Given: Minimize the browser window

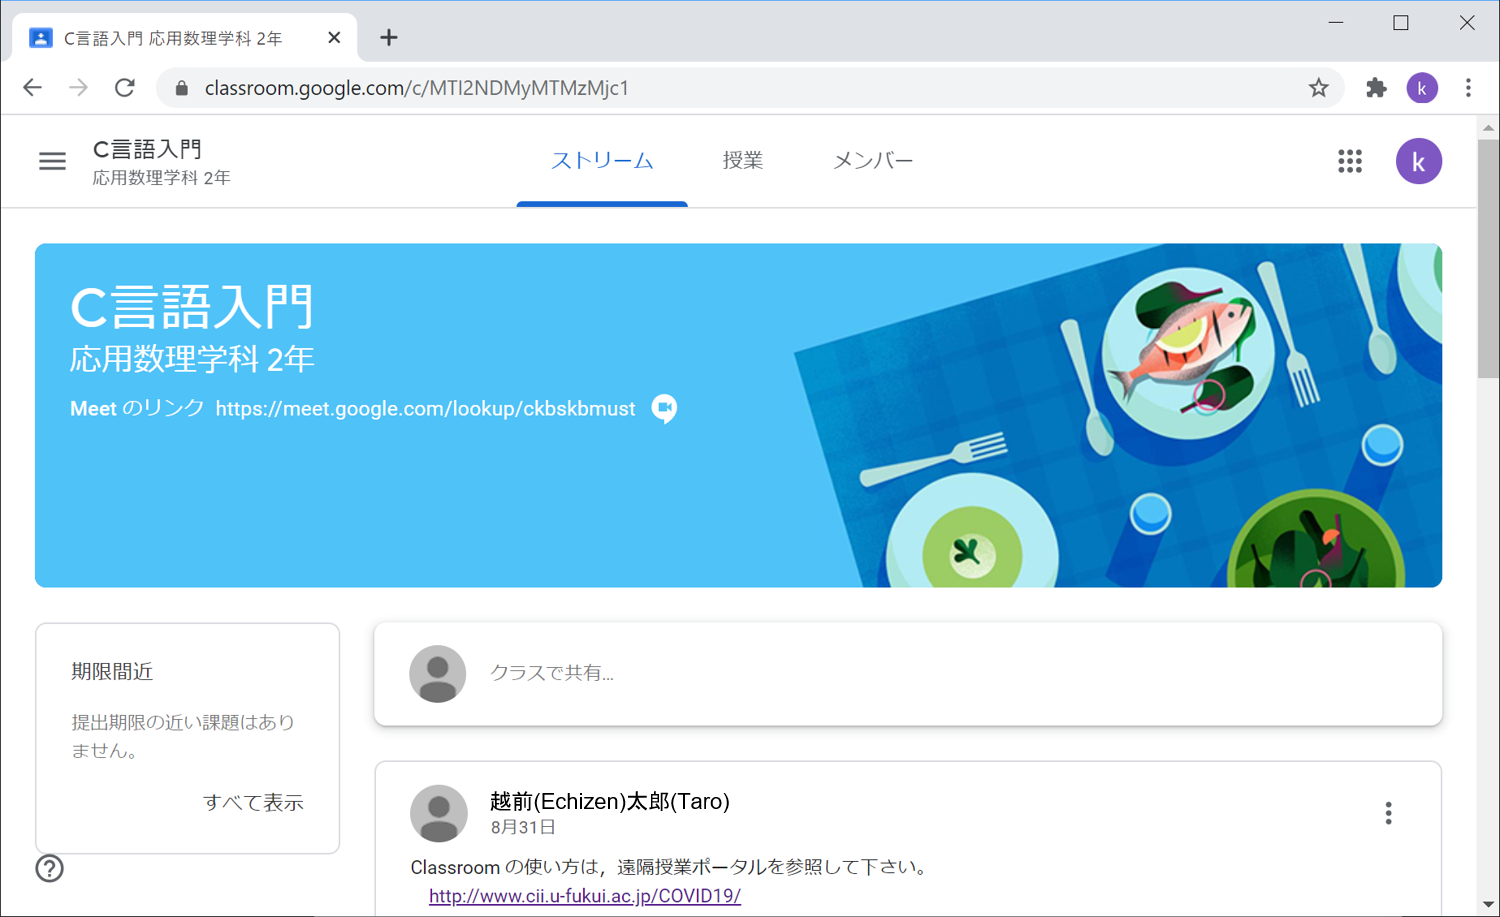Looking at the screenshot, I should 1335,22.
